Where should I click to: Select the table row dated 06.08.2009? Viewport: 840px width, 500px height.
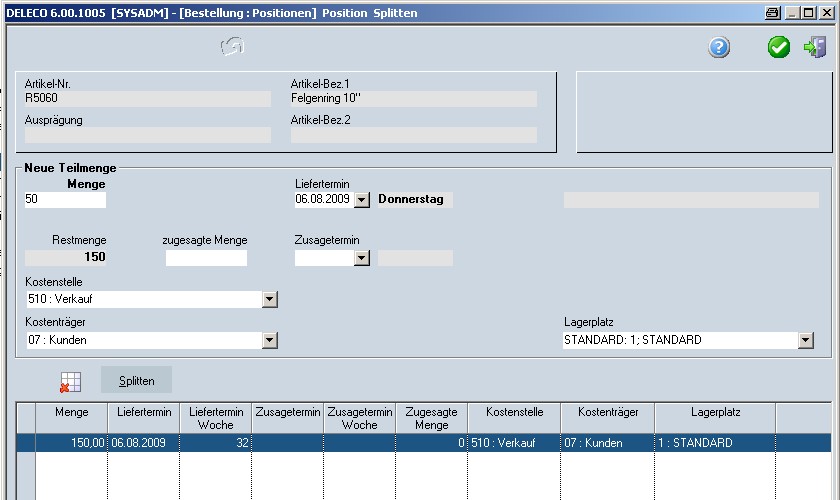coord(400,443)
